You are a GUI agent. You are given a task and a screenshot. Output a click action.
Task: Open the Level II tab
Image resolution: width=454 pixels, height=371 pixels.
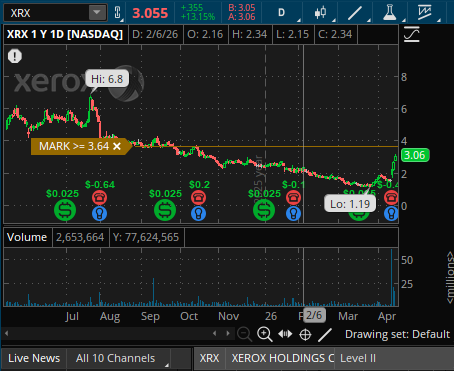click(x=358, y=358)
